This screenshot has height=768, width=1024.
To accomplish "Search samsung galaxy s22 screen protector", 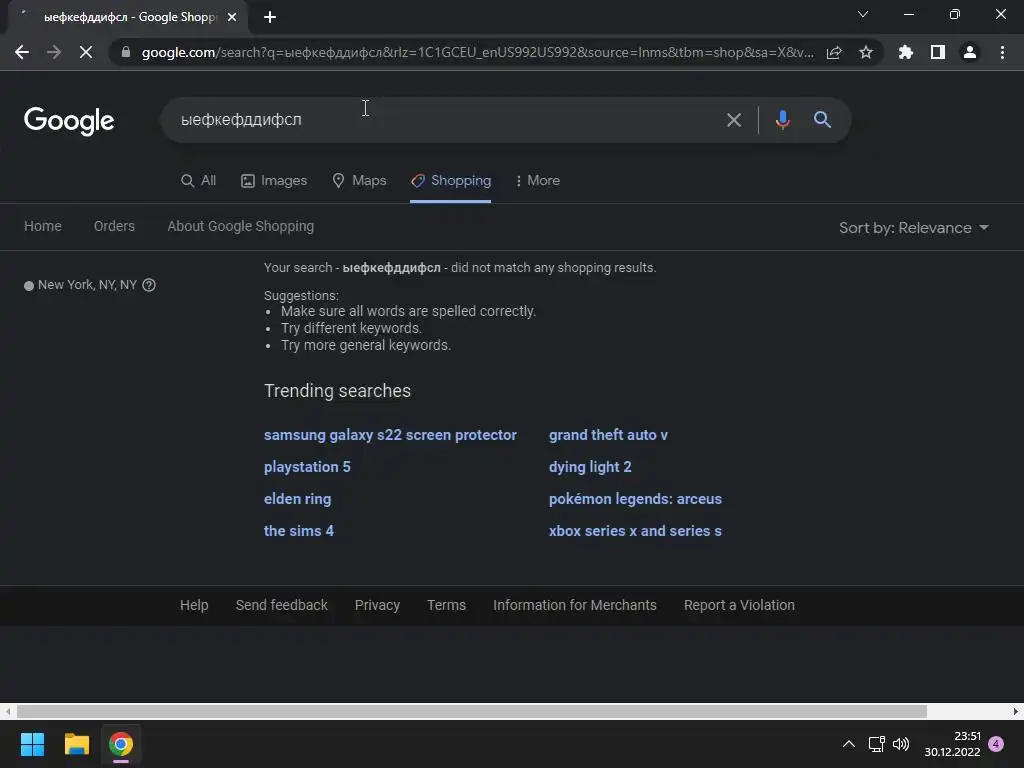I will tap(390, 435).
